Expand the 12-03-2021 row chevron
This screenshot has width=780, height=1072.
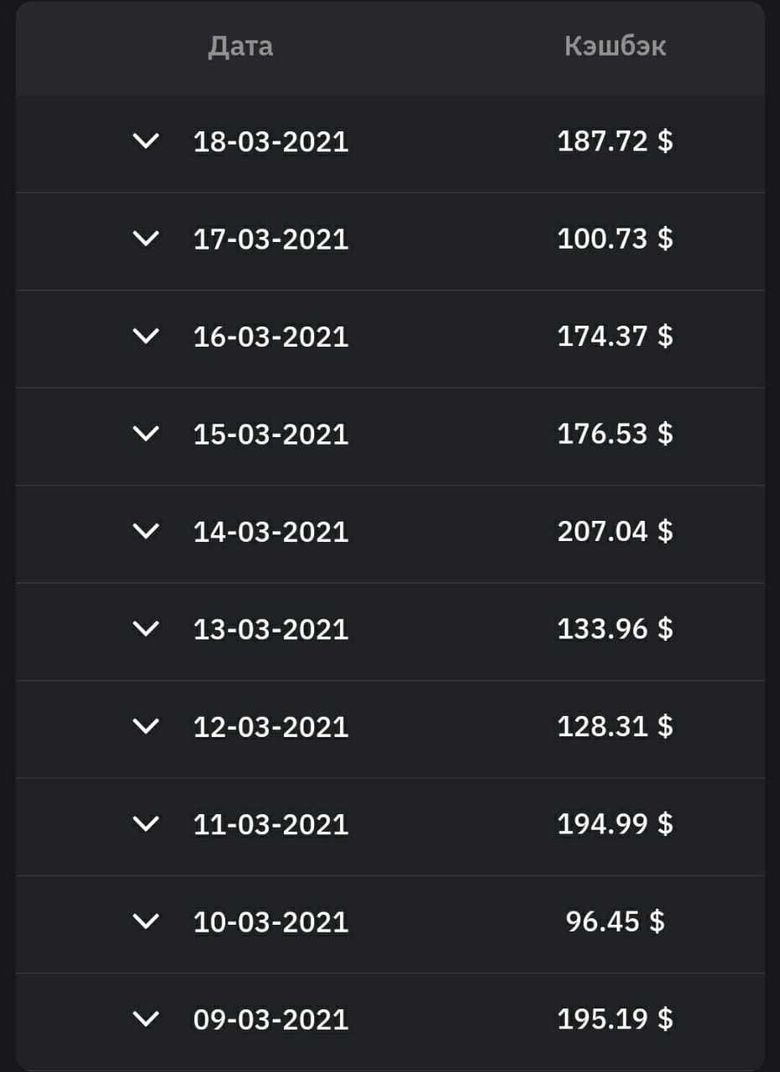pyautogui.click(x=146, y=726)
